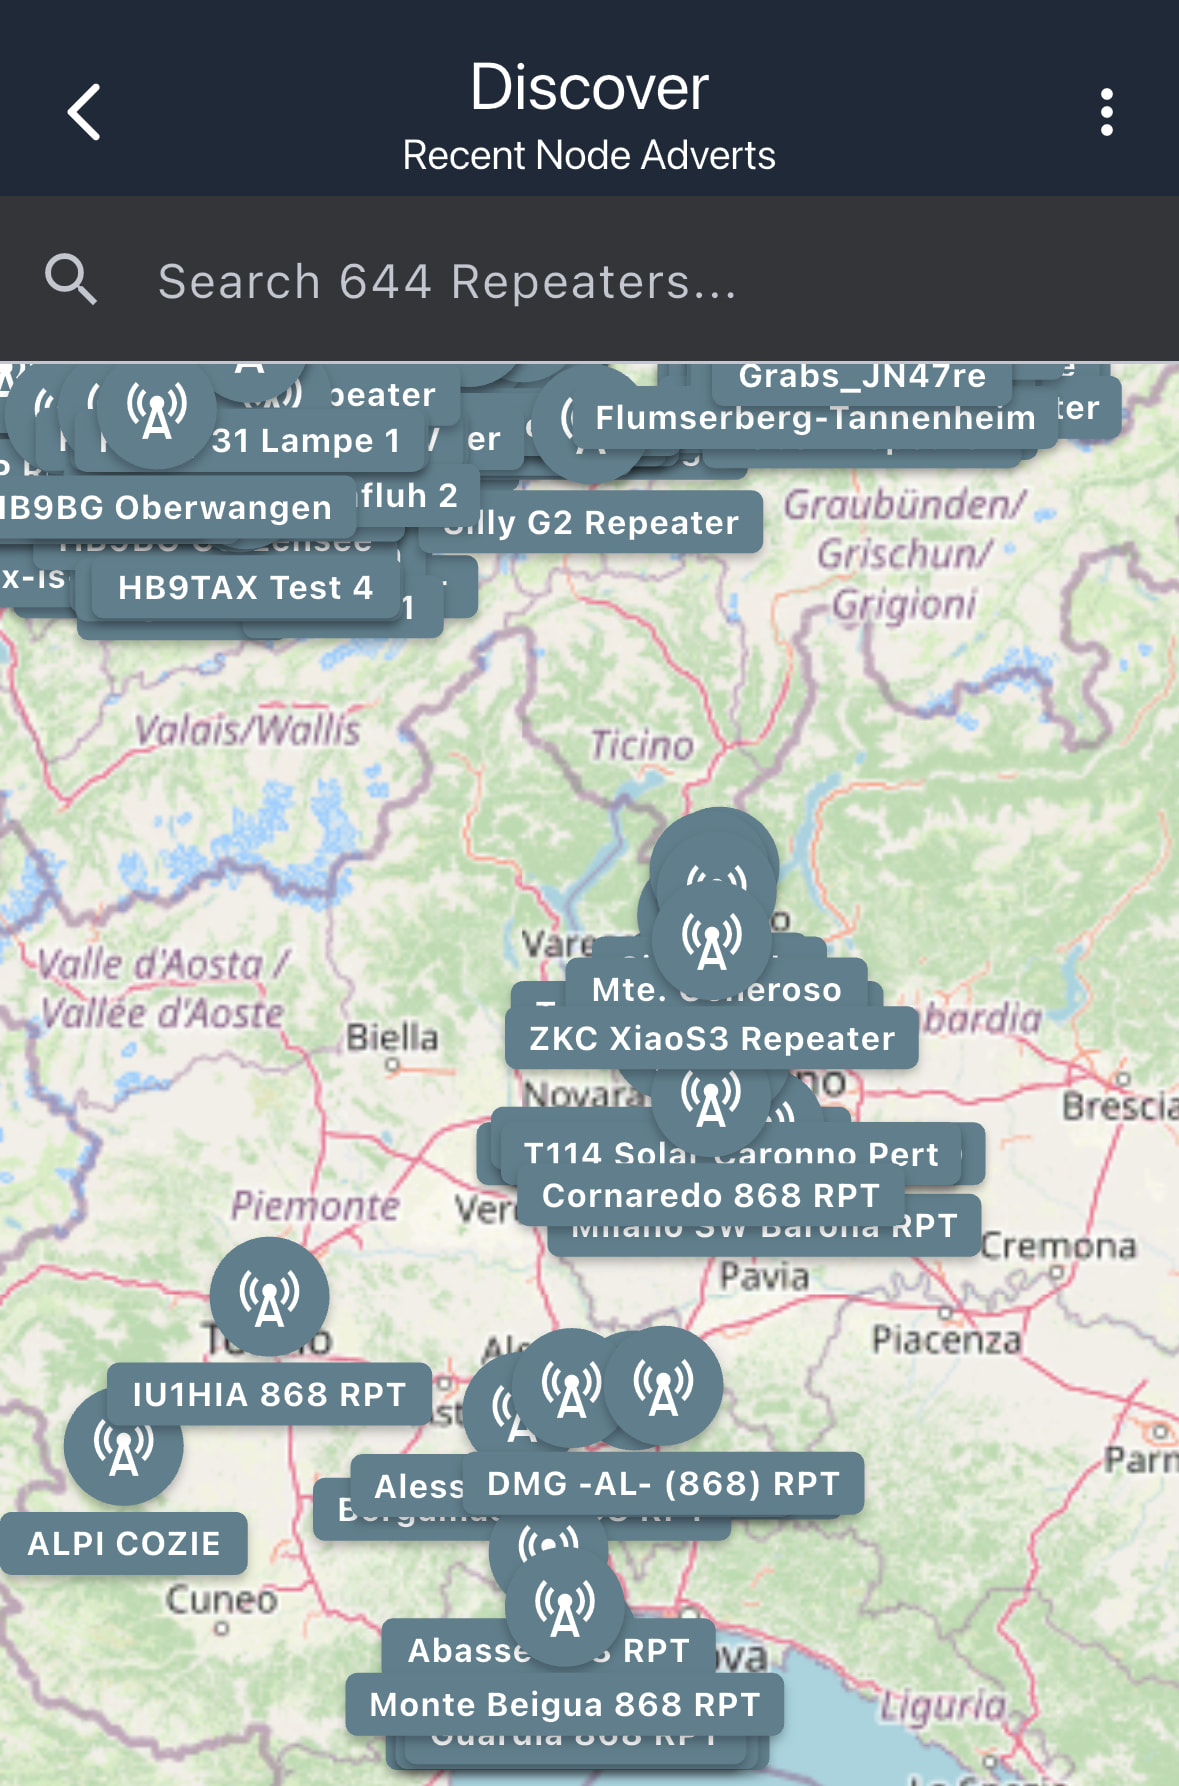Select the HB9TAX Test 4 label

pos(245,588)
